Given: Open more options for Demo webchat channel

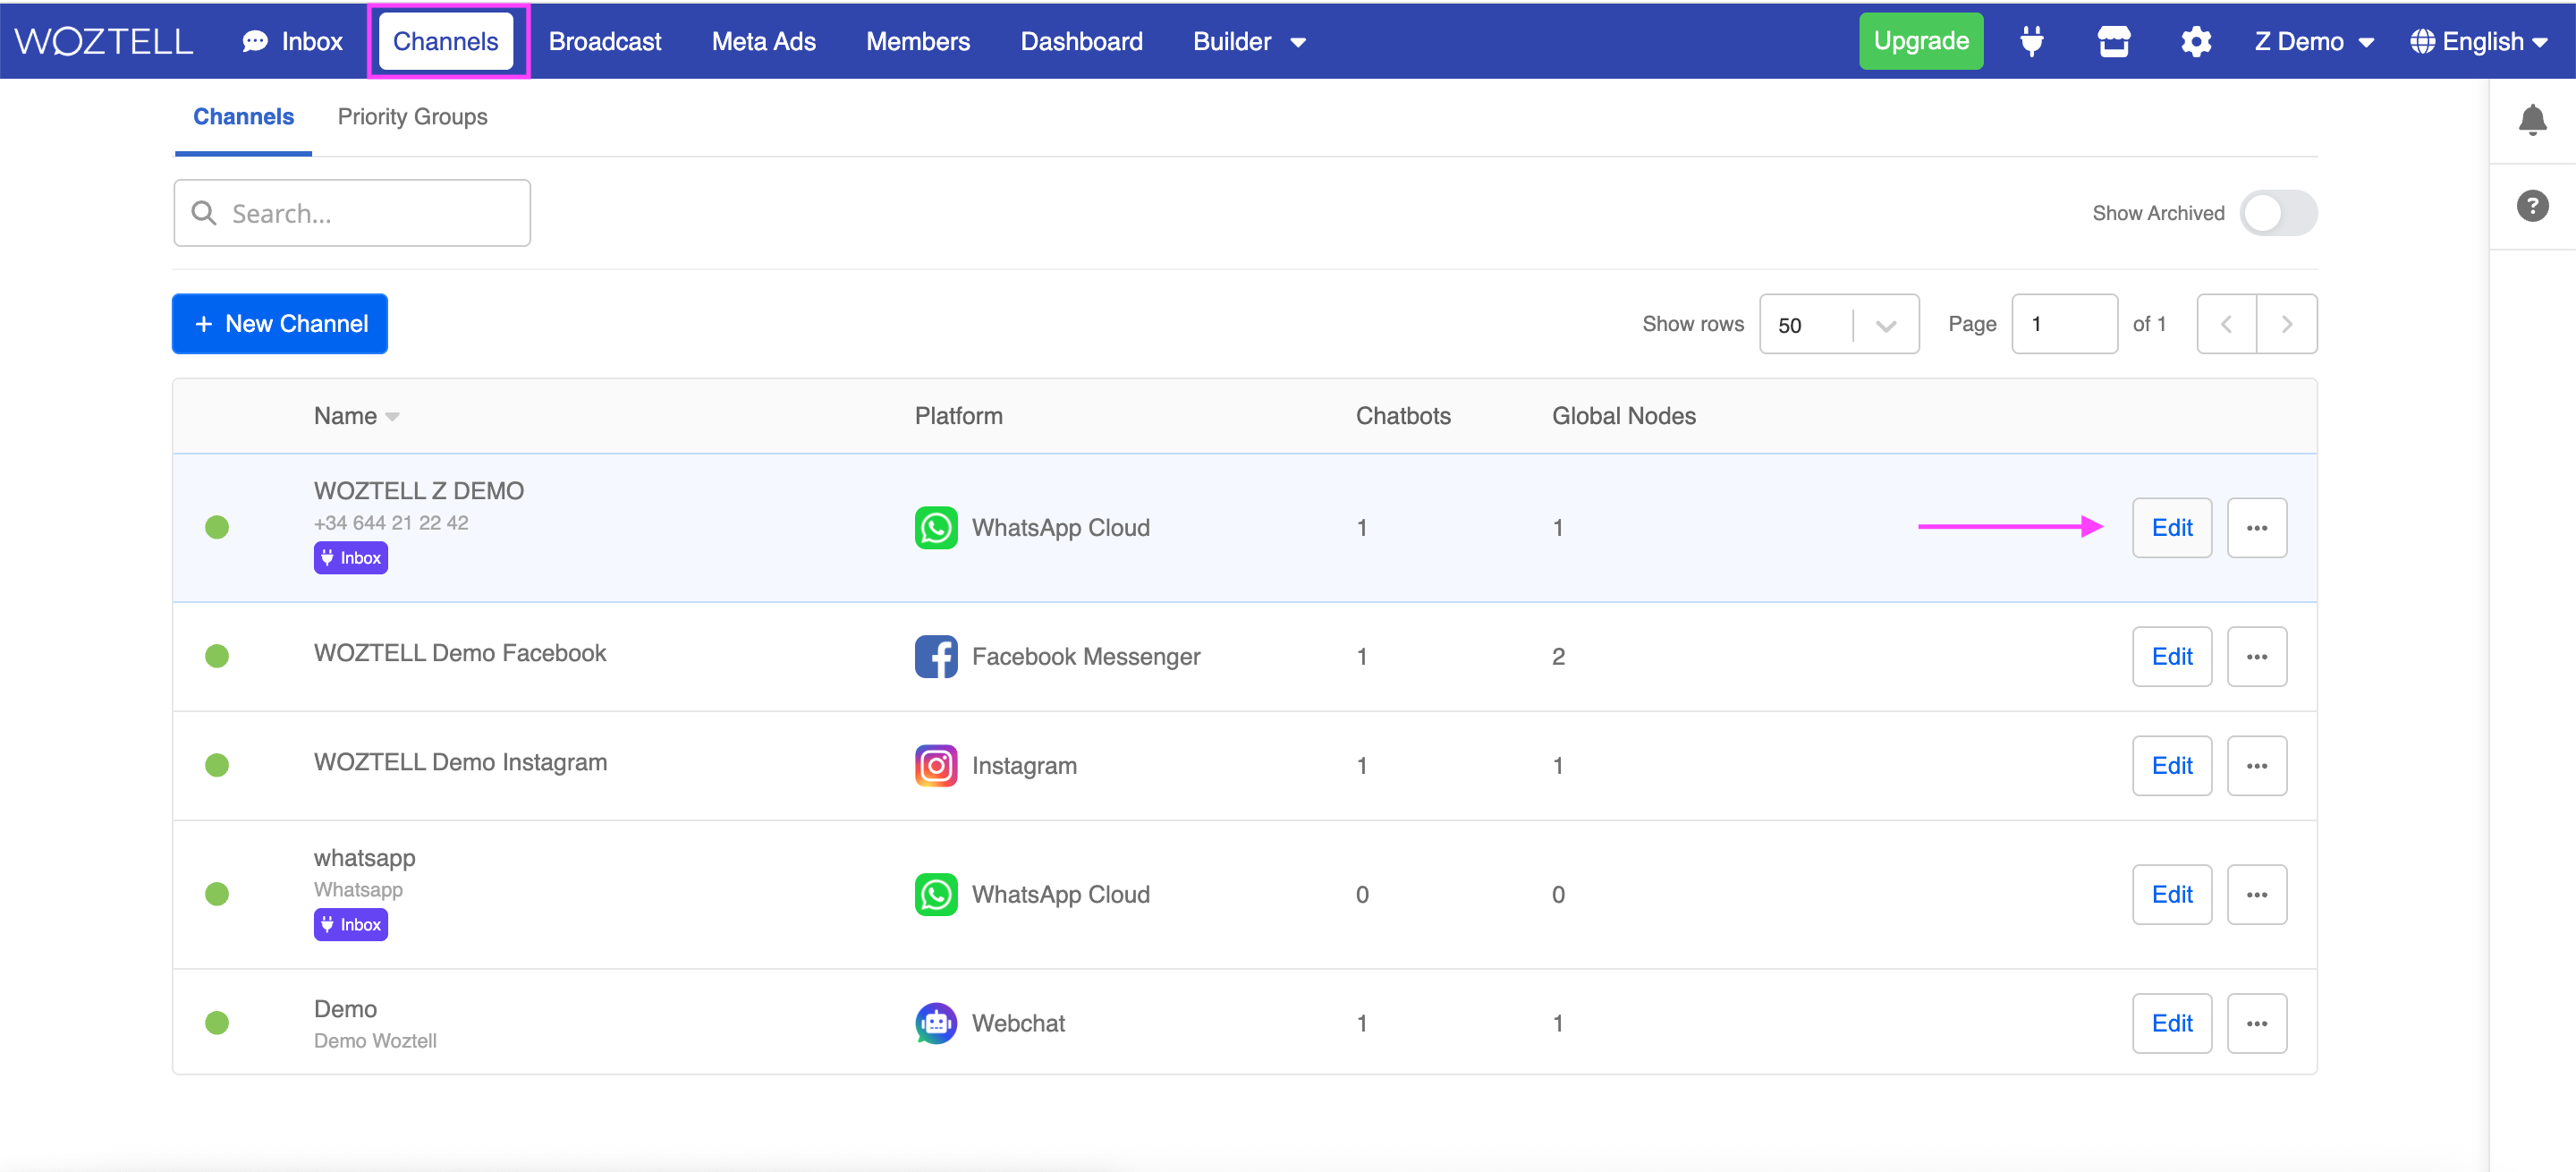Looking at the screenshot, I should click(2256, 1023).
